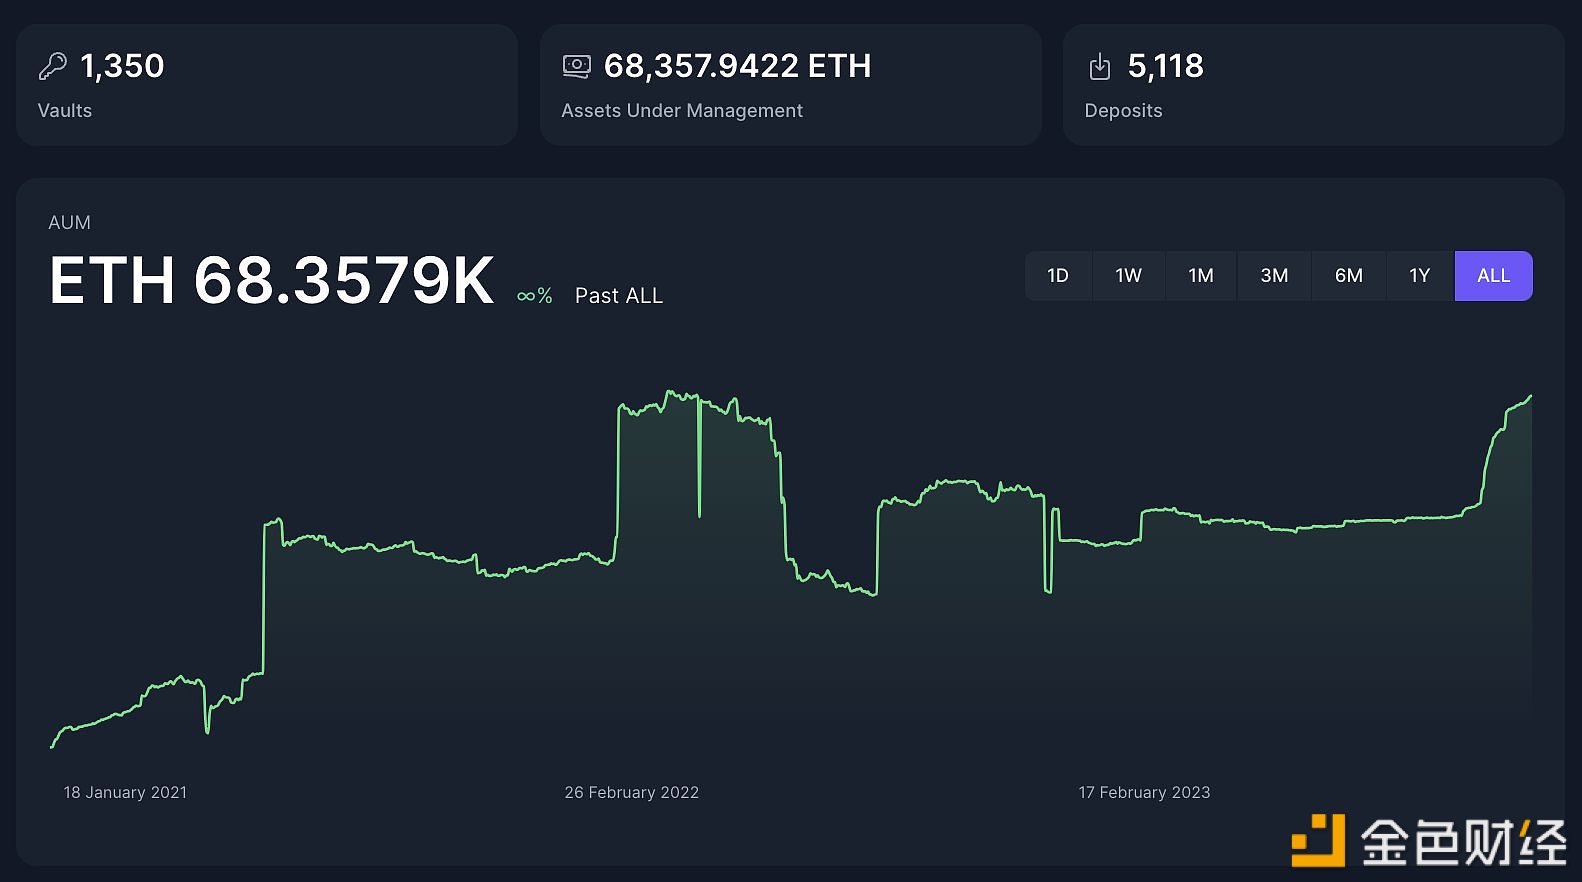Click the Assets Under Management label

[x=682, y=111]
